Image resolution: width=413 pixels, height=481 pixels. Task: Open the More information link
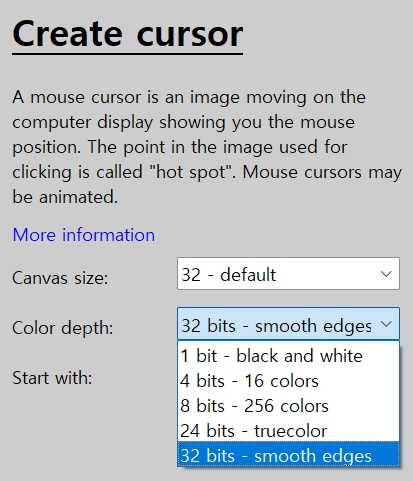click(84, 235)
